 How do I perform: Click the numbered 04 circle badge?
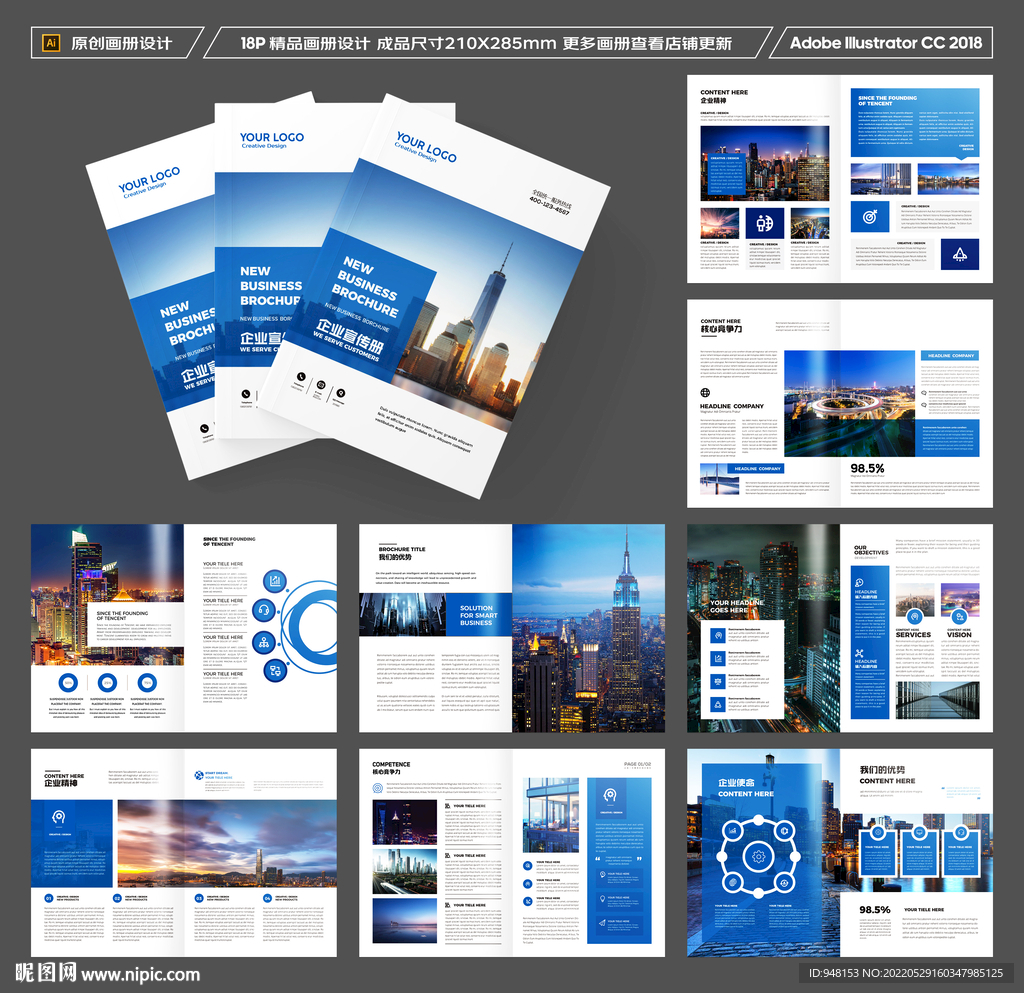tap(267, 898)
